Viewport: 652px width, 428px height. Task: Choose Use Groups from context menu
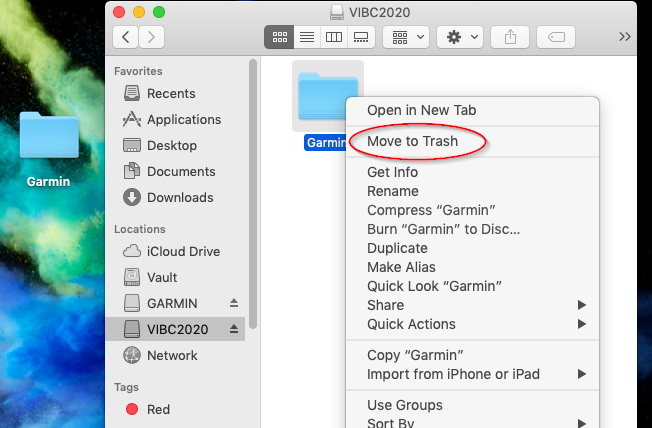click(472, 405)
